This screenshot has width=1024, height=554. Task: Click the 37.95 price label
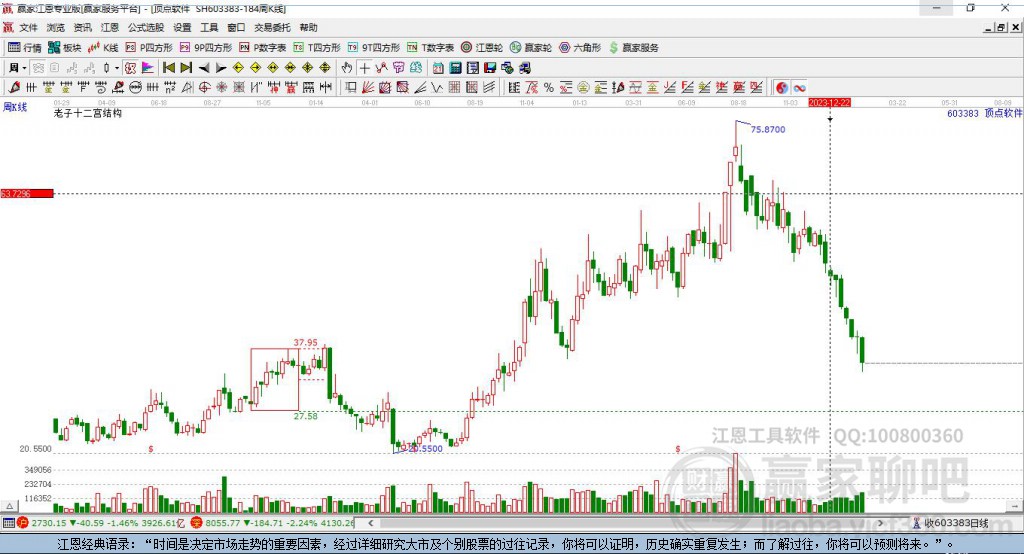(305, 342)
